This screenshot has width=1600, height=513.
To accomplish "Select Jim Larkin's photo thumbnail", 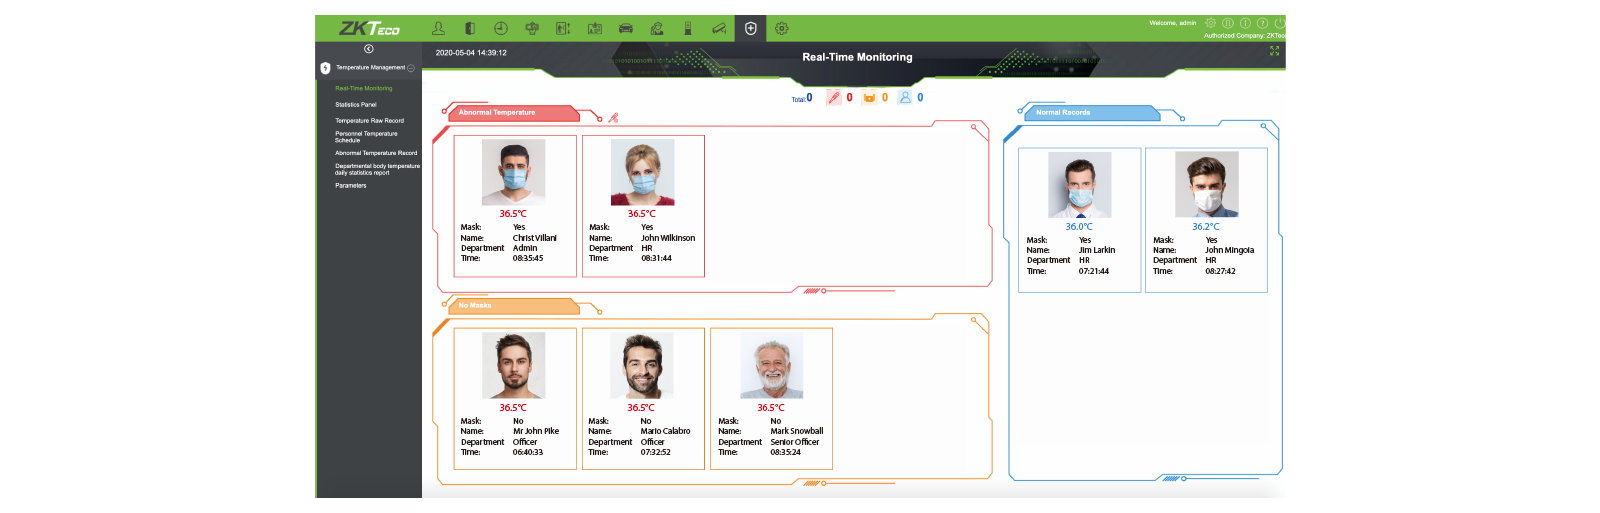I will click(1080, 185).
